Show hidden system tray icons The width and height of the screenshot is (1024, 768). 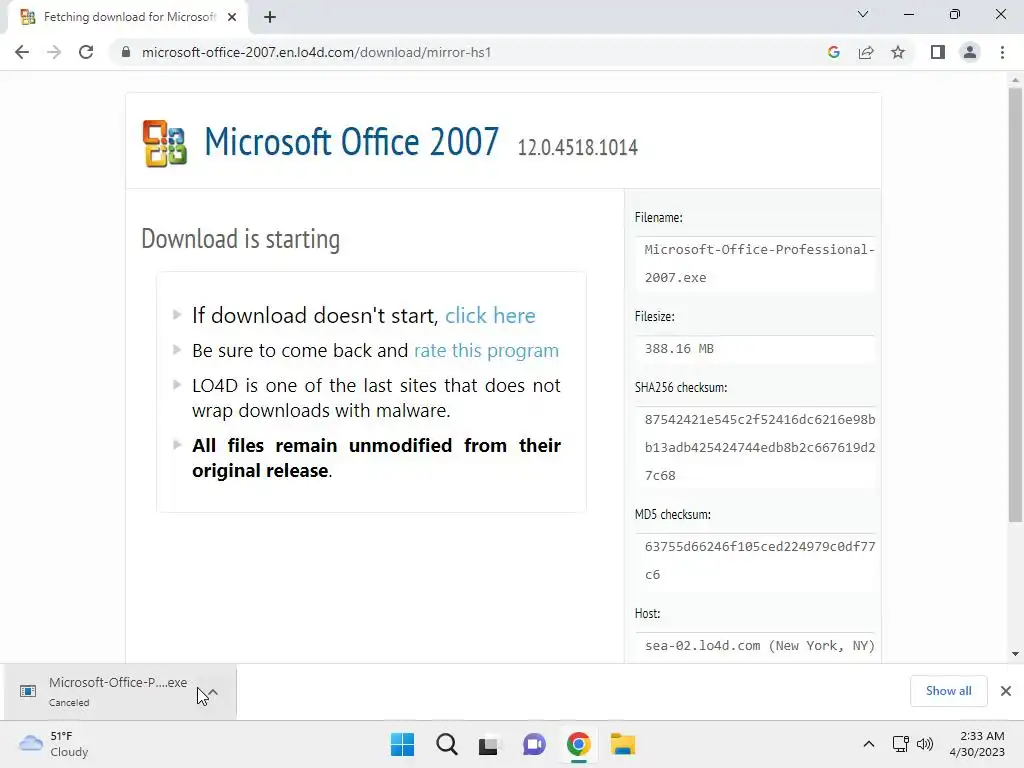(869, 744)
